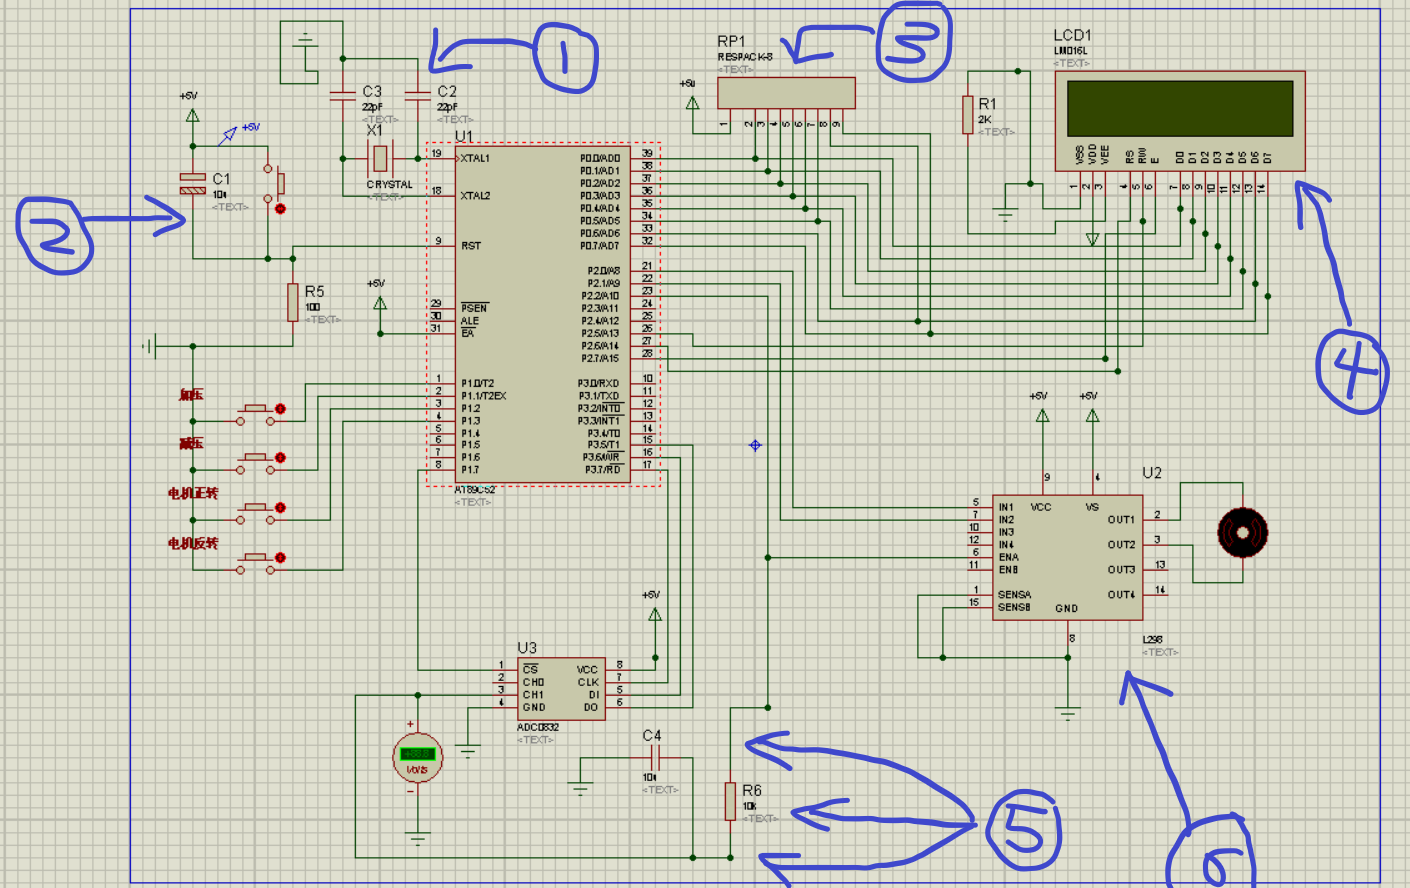Select the ADC0832 chip U3 body
This screenshot has width=1410, height=888.
tap(561, 688)
